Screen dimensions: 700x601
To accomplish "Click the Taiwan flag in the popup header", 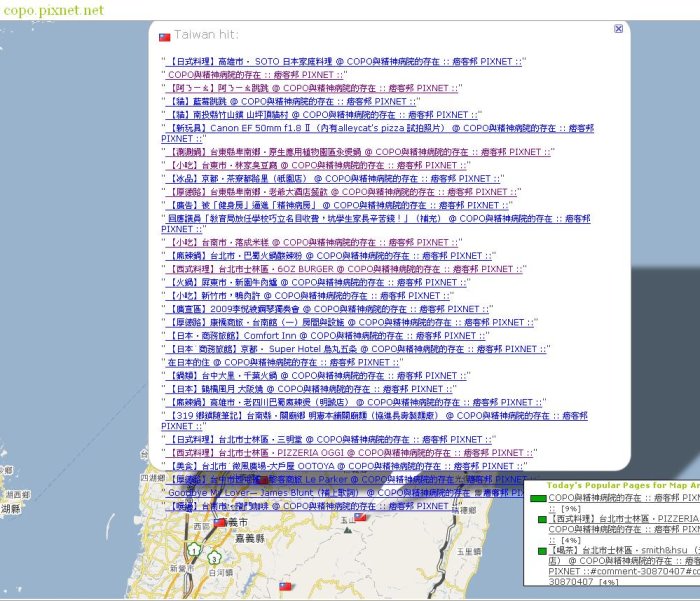I will click(164, 37).
